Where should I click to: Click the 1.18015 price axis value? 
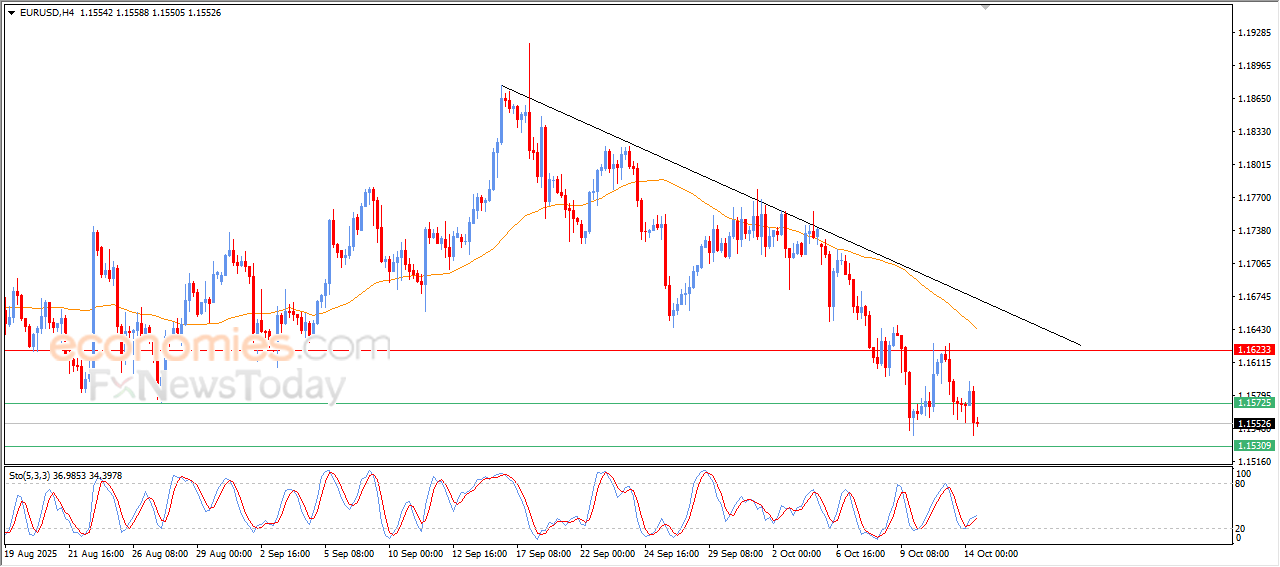(x=1256, y=165)
